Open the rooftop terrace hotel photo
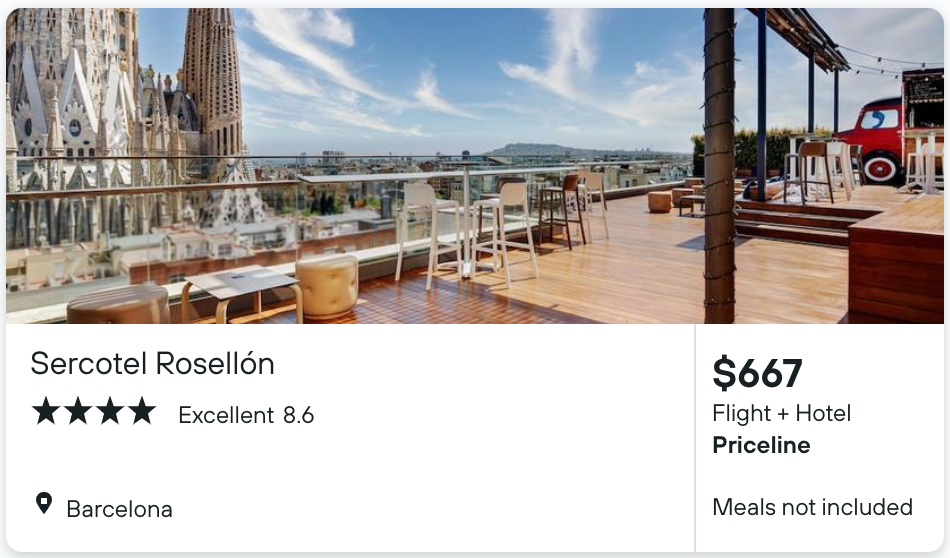This screenshot has height=558, width=950. (475, 166)
